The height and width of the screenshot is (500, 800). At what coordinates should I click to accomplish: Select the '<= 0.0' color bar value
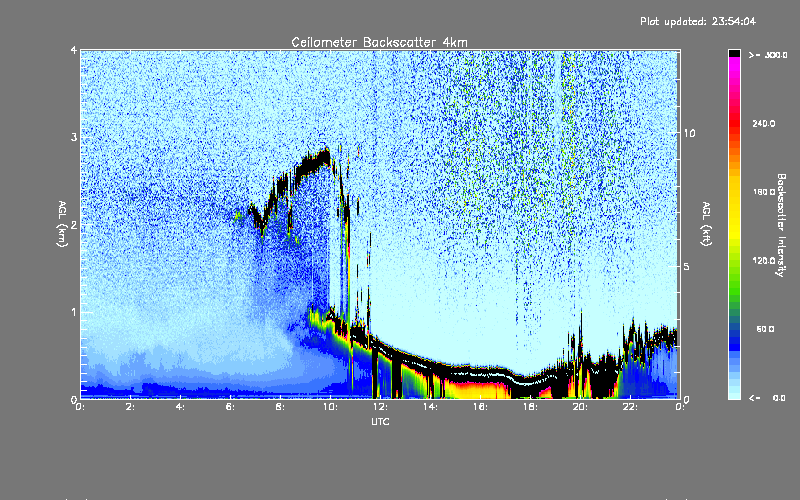pos(767,398)
